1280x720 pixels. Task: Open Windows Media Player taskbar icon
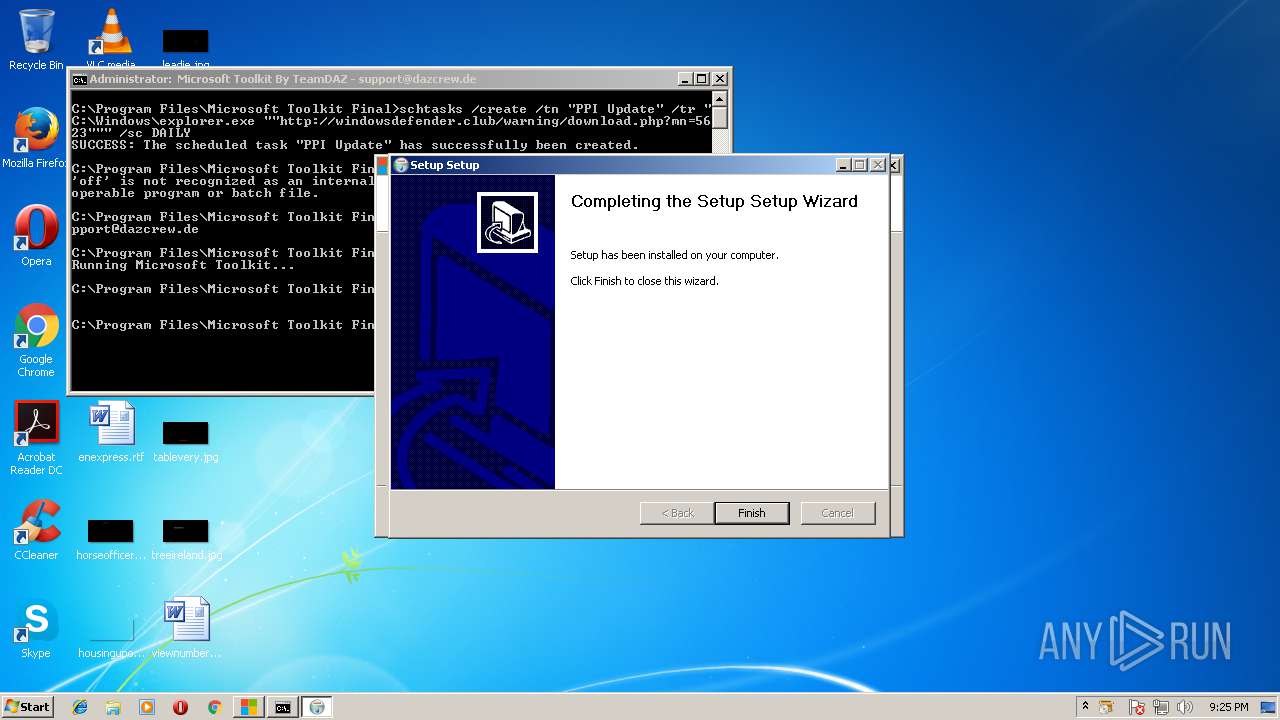click(147, 707)
